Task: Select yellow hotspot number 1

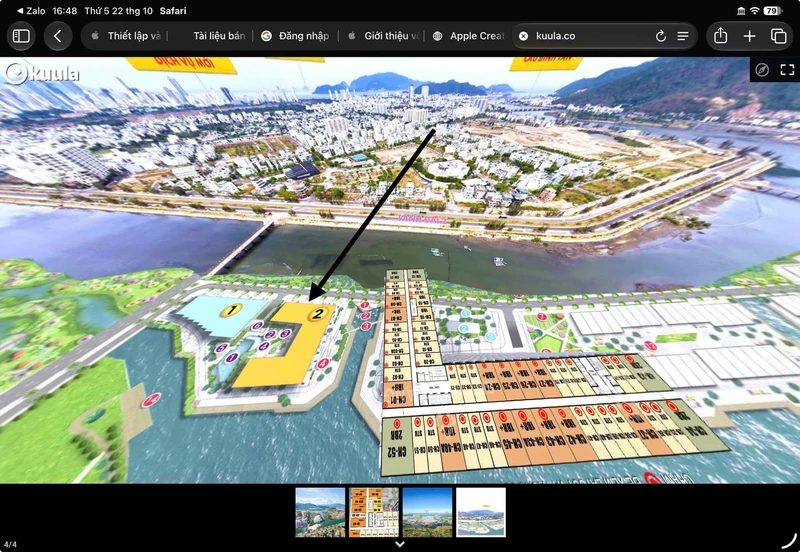Action: point(232,310)
